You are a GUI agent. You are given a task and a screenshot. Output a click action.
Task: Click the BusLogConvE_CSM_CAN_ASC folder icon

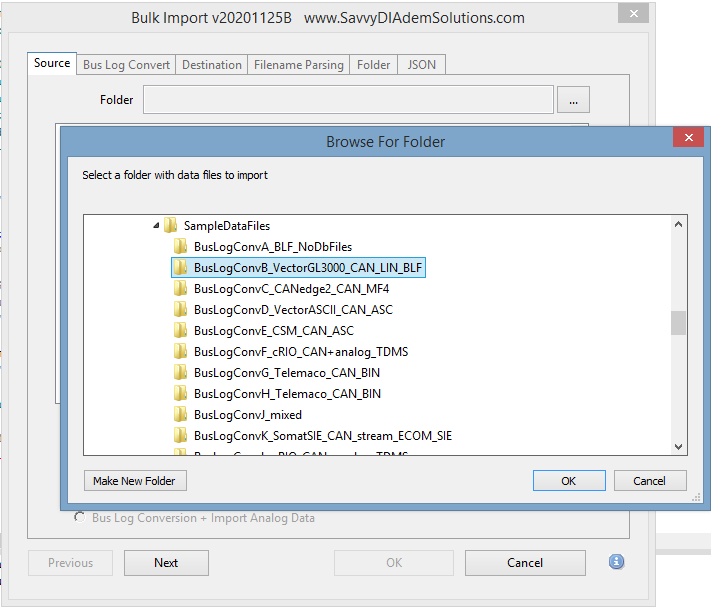180,330
